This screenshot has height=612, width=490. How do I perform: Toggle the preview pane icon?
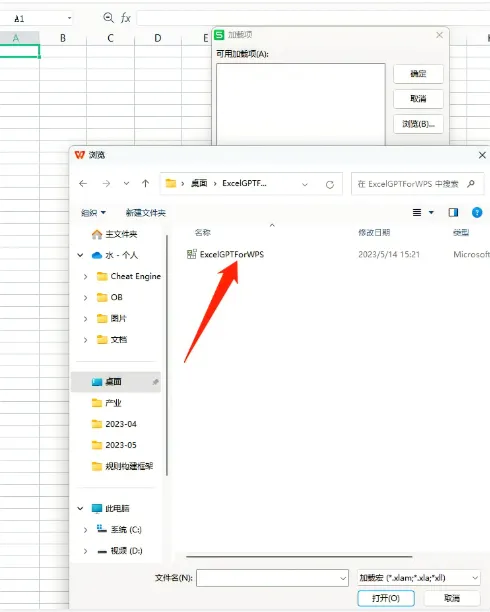[x=453, y=212]
